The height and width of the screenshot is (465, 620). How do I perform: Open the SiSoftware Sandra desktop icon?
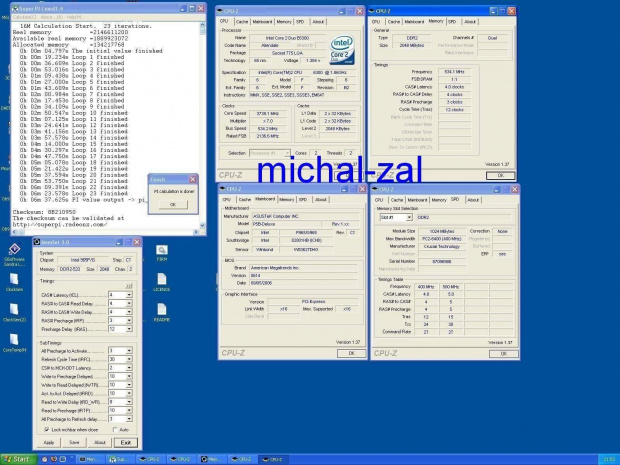[15, 254]
